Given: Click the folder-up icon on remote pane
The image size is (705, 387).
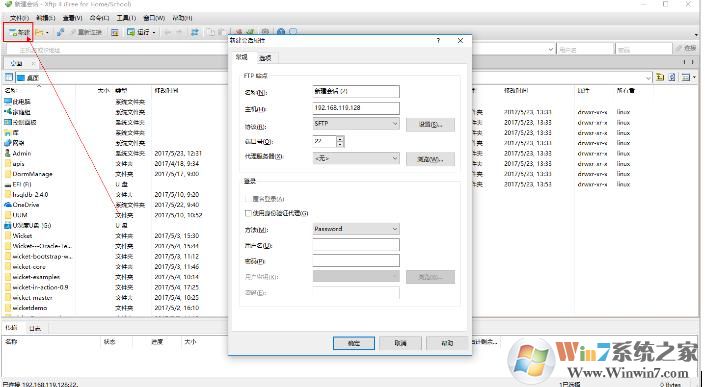Looking at the screenshot, I should coord(660,77).
